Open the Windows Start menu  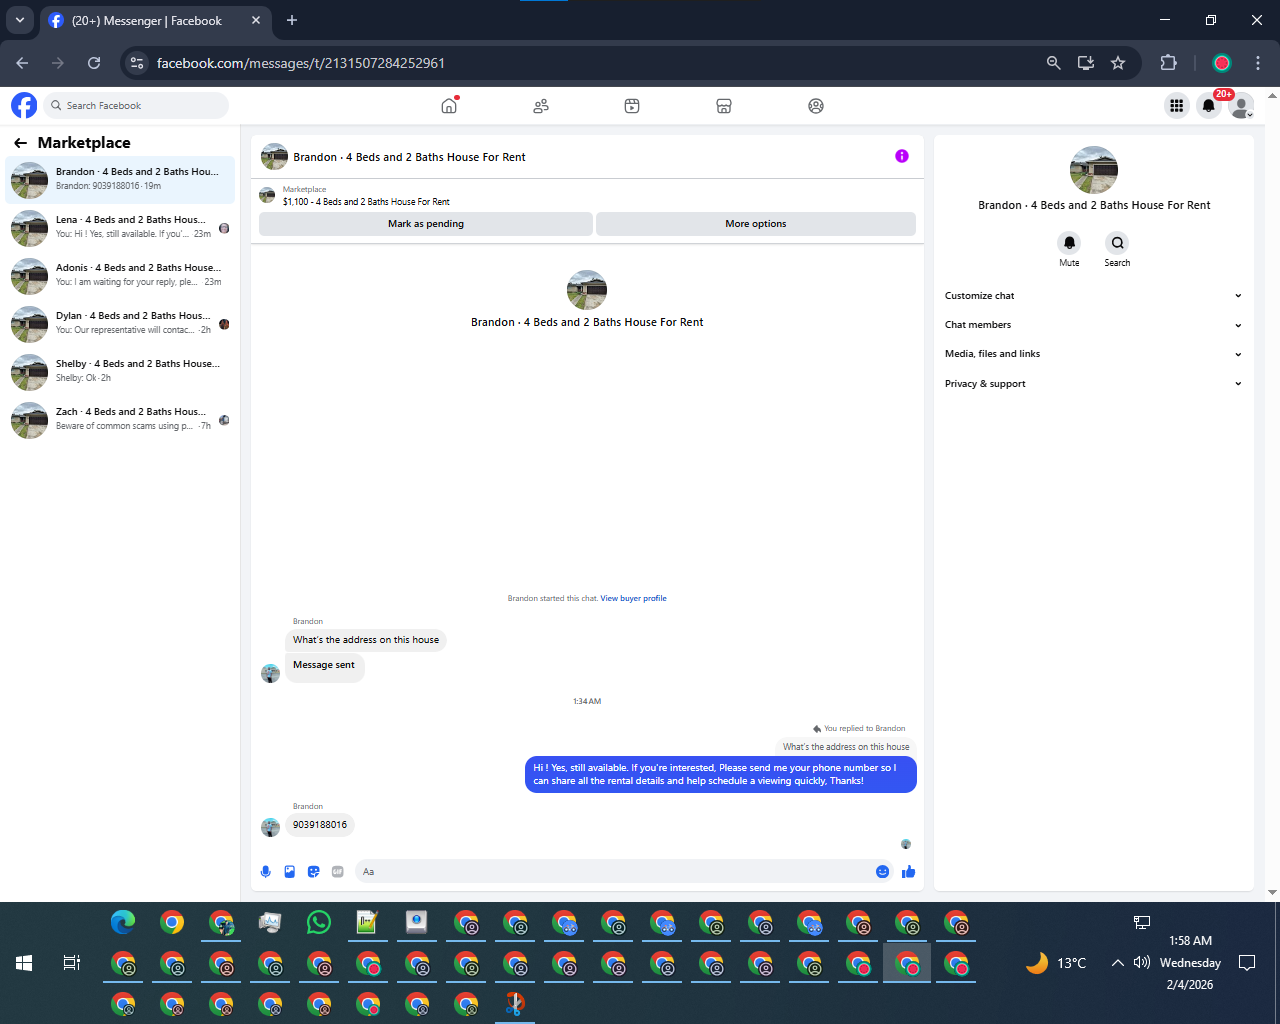pyautogui.click(x=24, y=963)
